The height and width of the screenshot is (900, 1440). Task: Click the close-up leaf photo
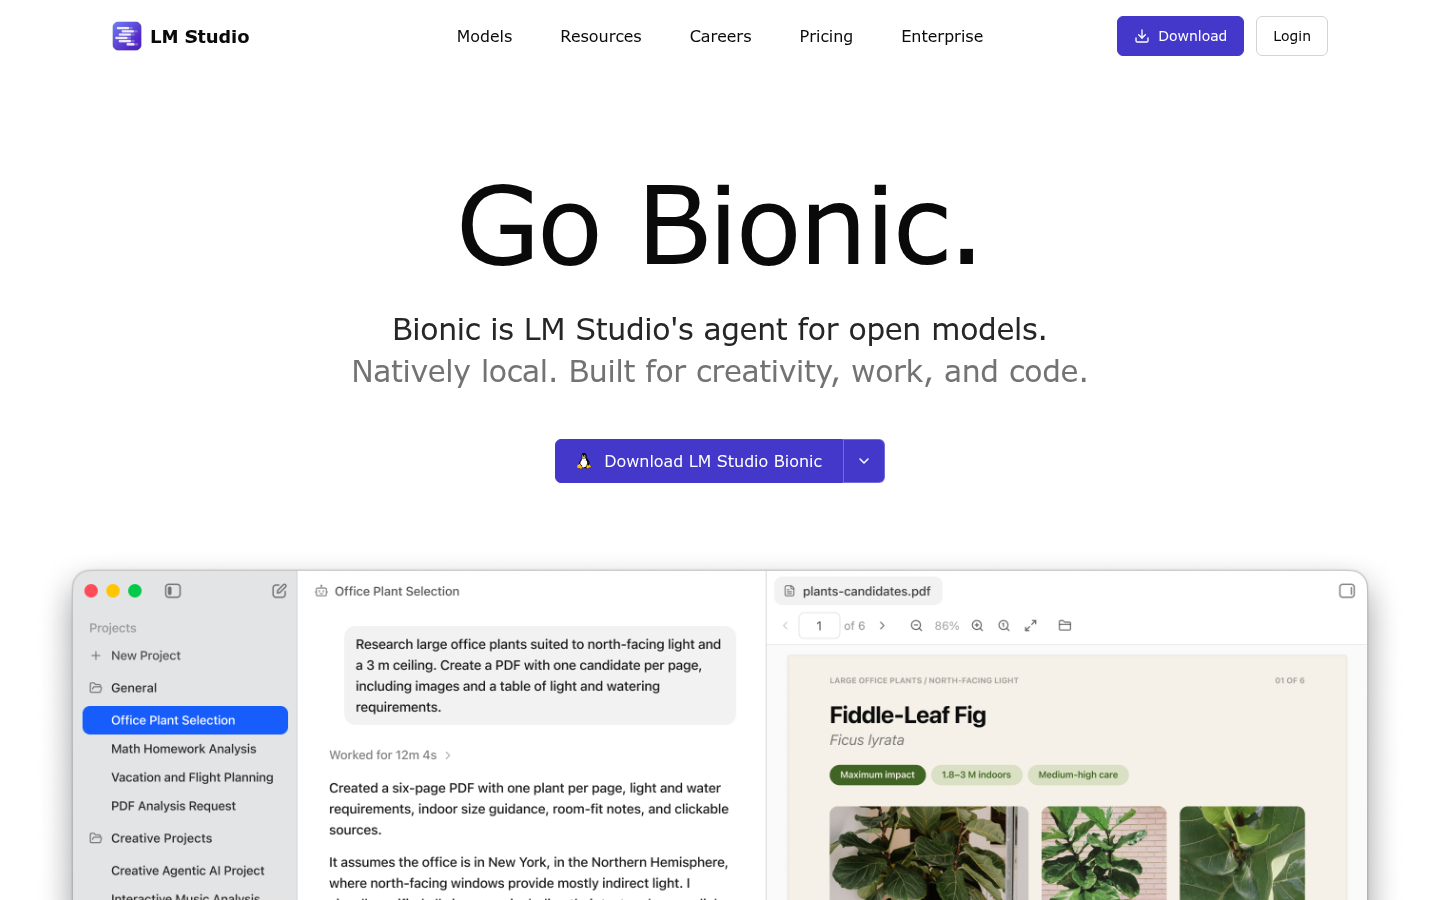[x=1242, y=853]
